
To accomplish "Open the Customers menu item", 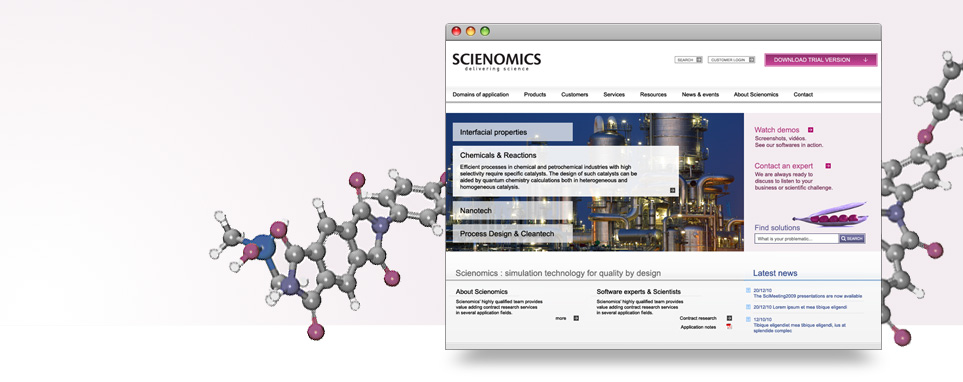I will 575,95.
